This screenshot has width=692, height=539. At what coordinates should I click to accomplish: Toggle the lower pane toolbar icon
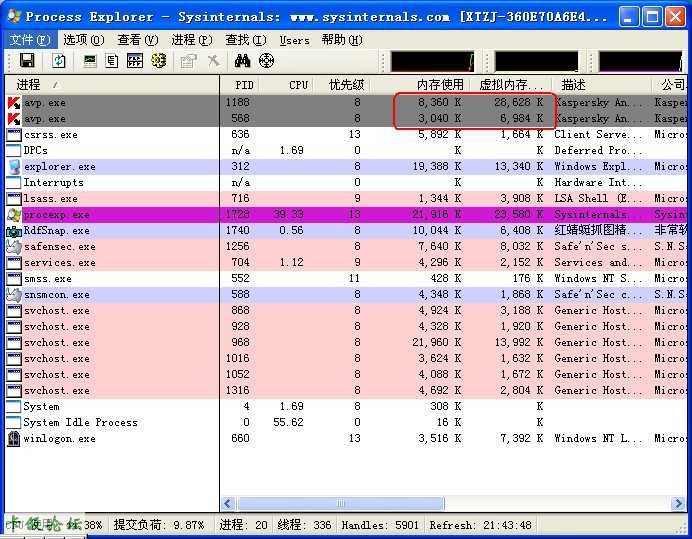tap(135, 60)
